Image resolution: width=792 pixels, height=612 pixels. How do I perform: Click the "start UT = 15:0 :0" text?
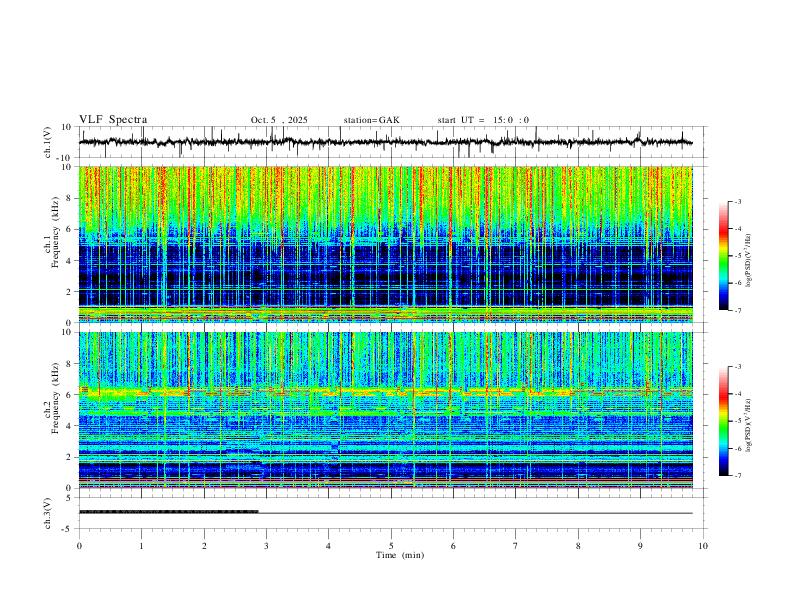tap(483, 120)
